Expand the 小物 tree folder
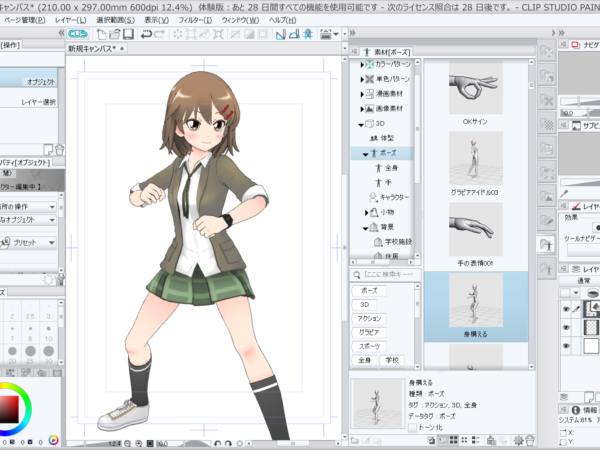The image size is (600, 450). coord(367,212)
